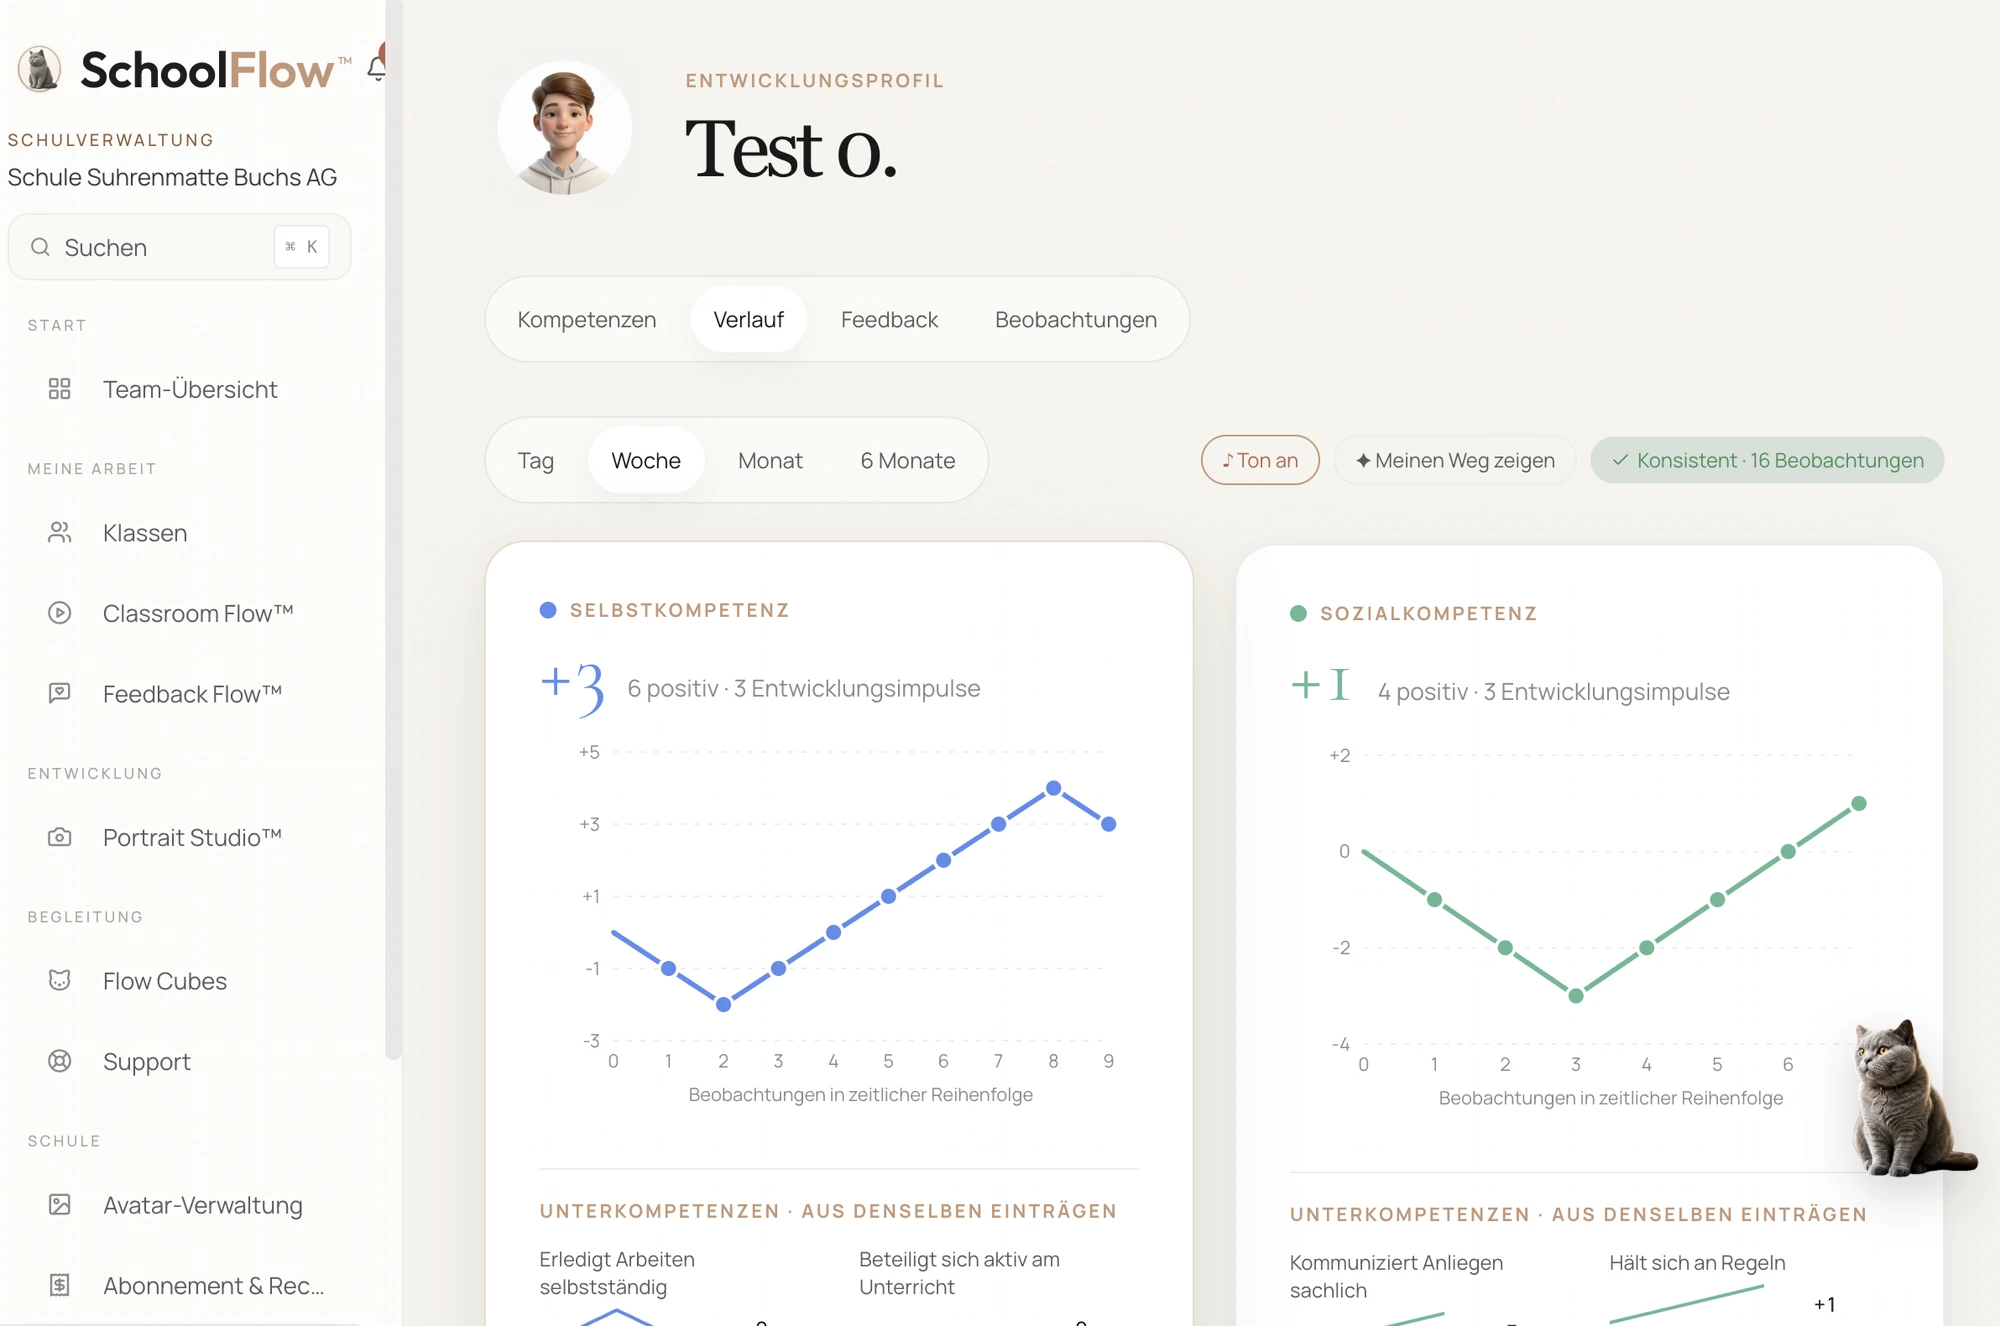Open Classroom Flow™ page
This screenshot has width=2000, height=1326.
click(198, 613)
